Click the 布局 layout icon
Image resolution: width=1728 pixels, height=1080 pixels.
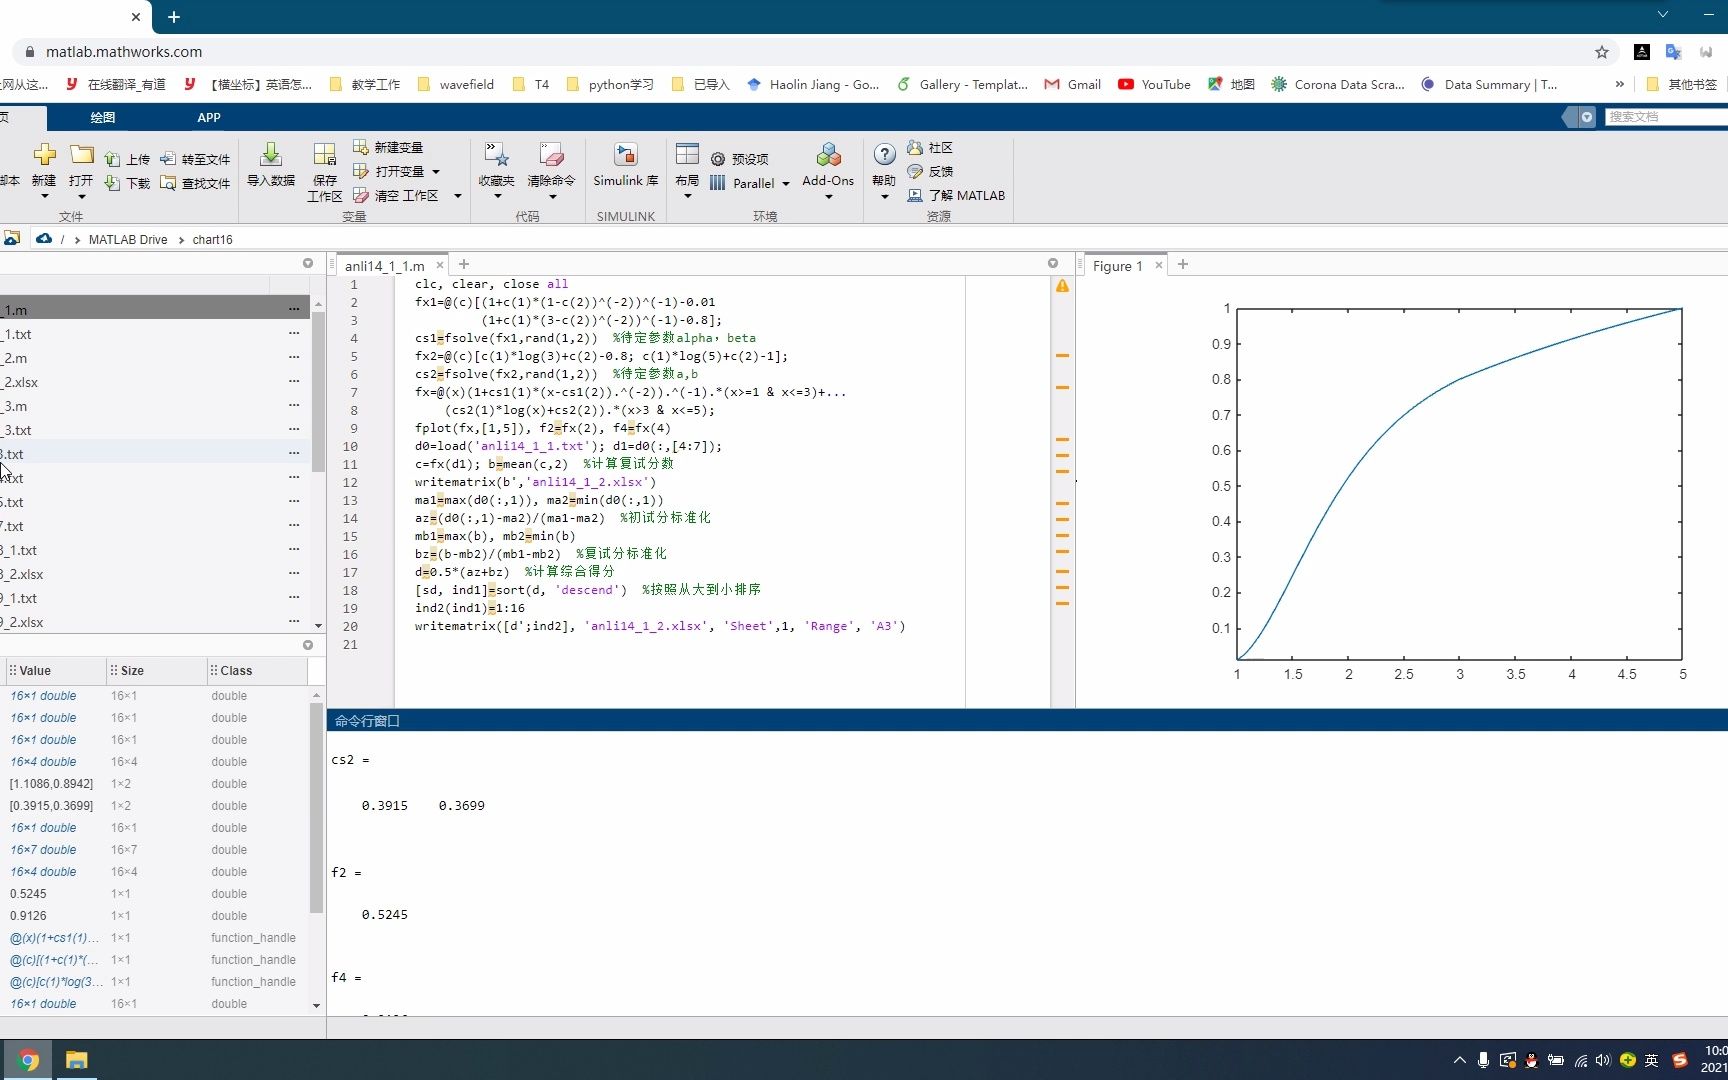point(687,154)
